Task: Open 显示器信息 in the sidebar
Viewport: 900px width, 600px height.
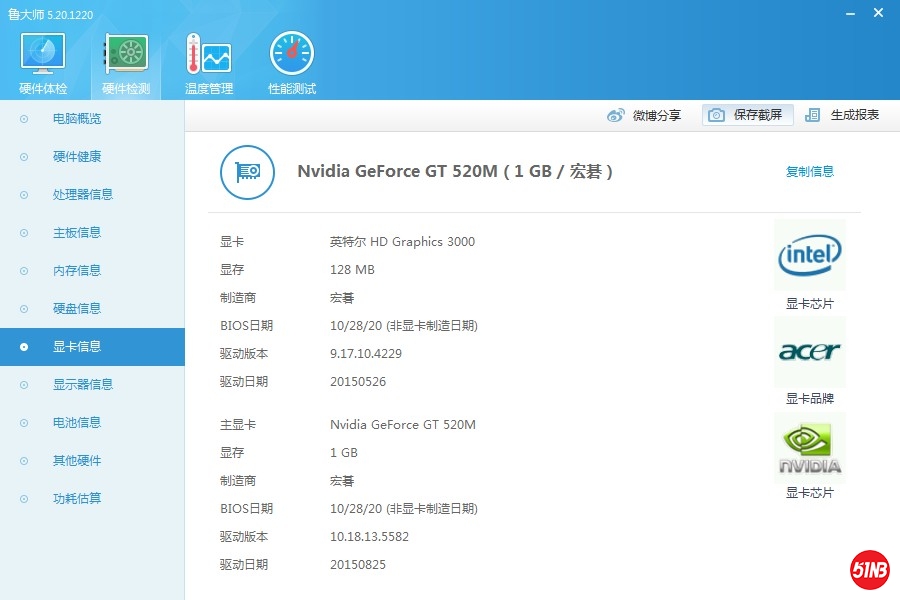Action: [83, 385]
